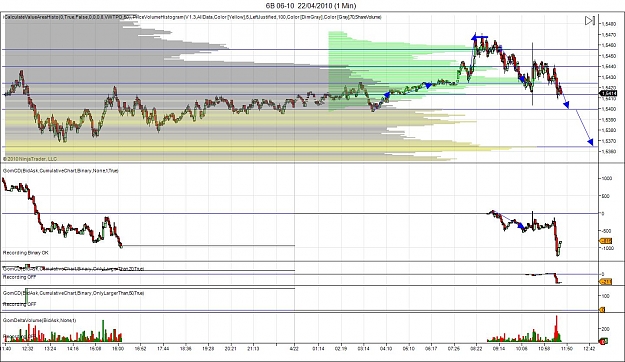
Task: Click the 11:50 time axis label
Action: [x=566, y=348]
